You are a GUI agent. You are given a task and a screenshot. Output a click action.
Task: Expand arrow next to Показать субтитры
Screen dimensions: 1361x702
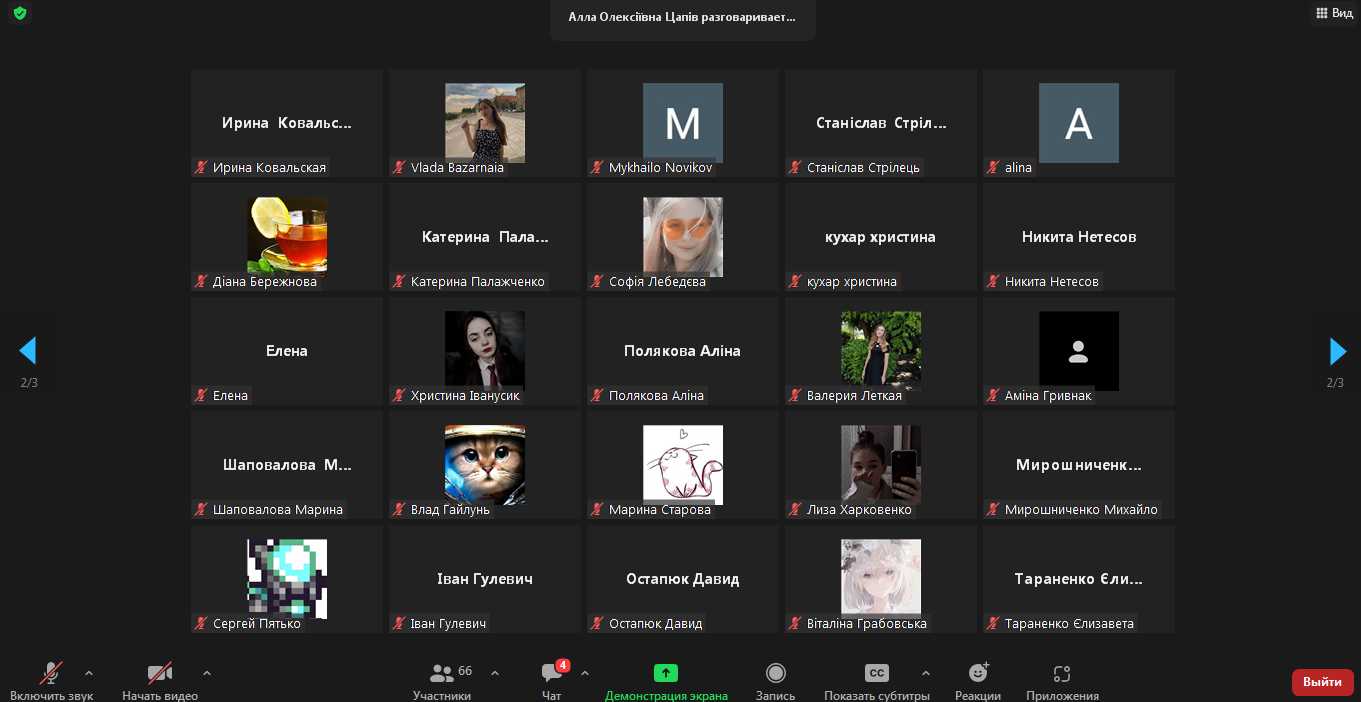point(926,673)
